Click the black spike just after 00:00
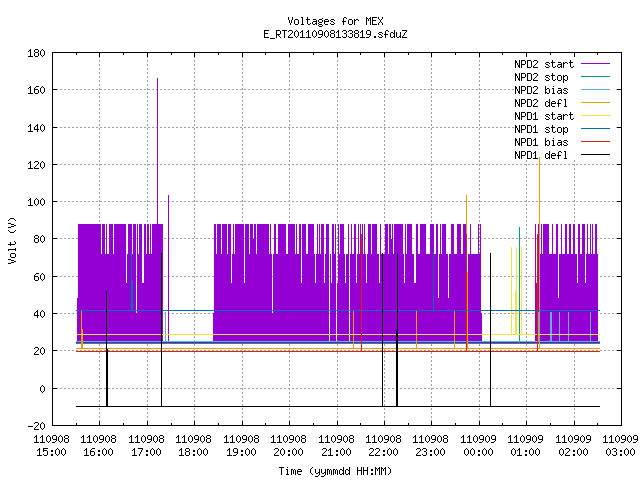This screenshot has height=480, width=640. coord(491,330)
